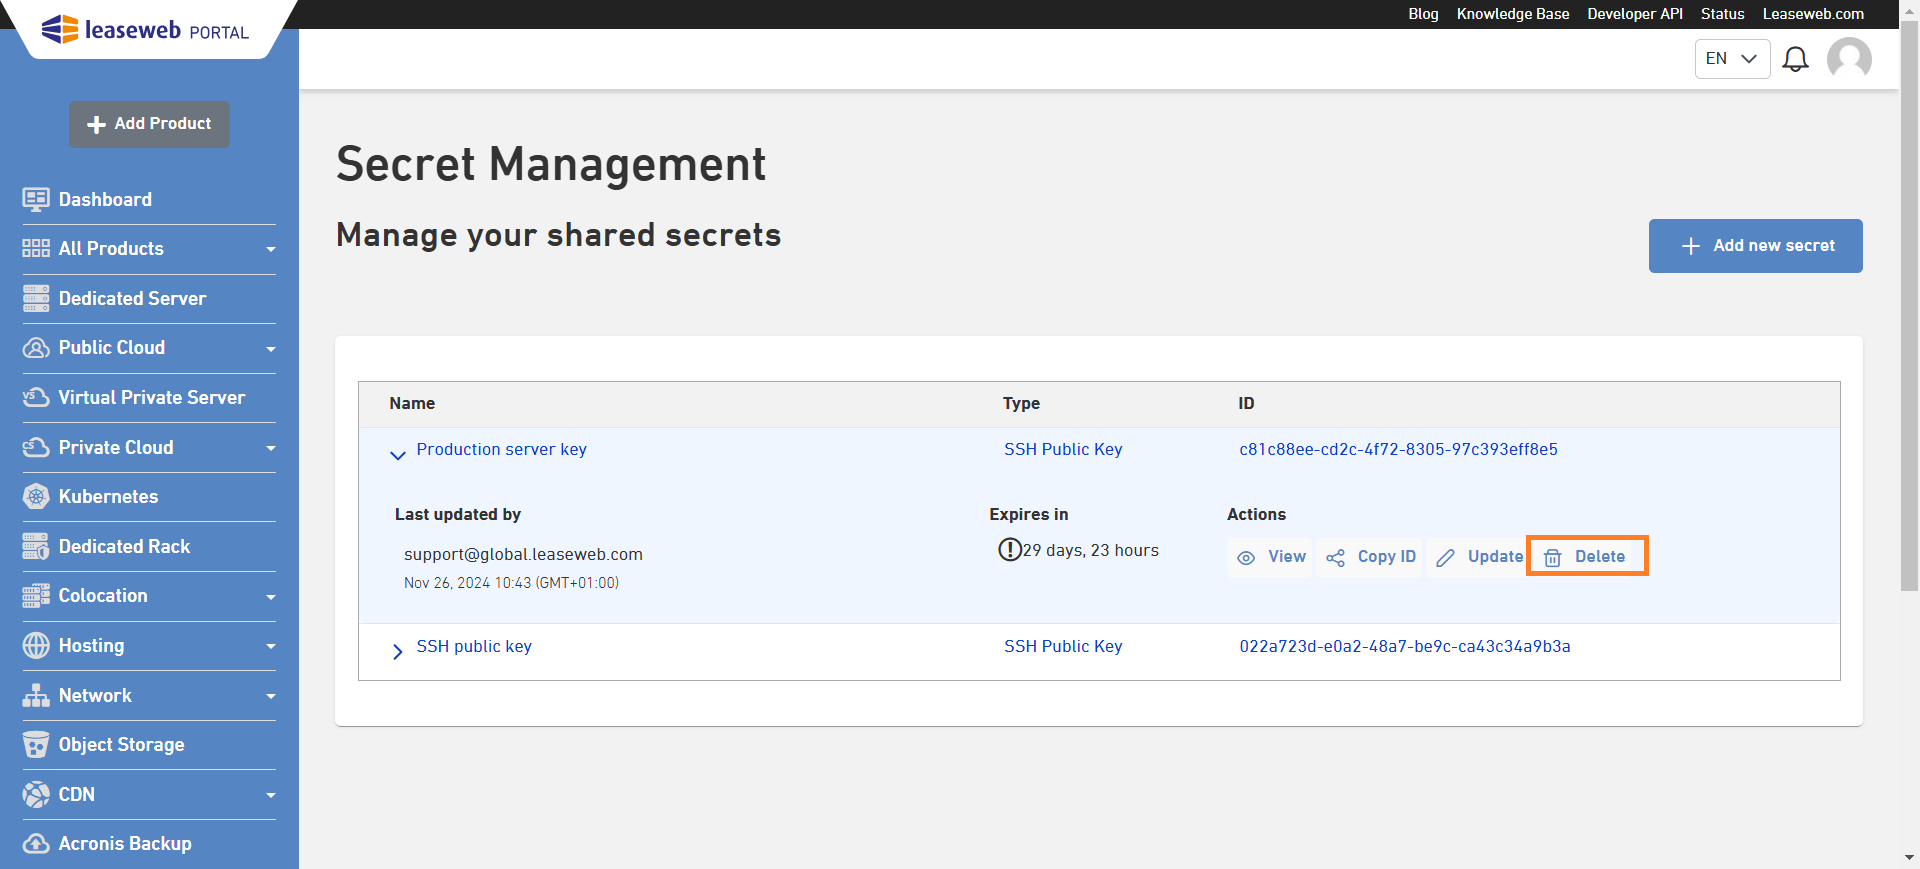The image size is (1920, 869).
Task: Click the Private Cloud icon
Action: click(x=36, y=447)
